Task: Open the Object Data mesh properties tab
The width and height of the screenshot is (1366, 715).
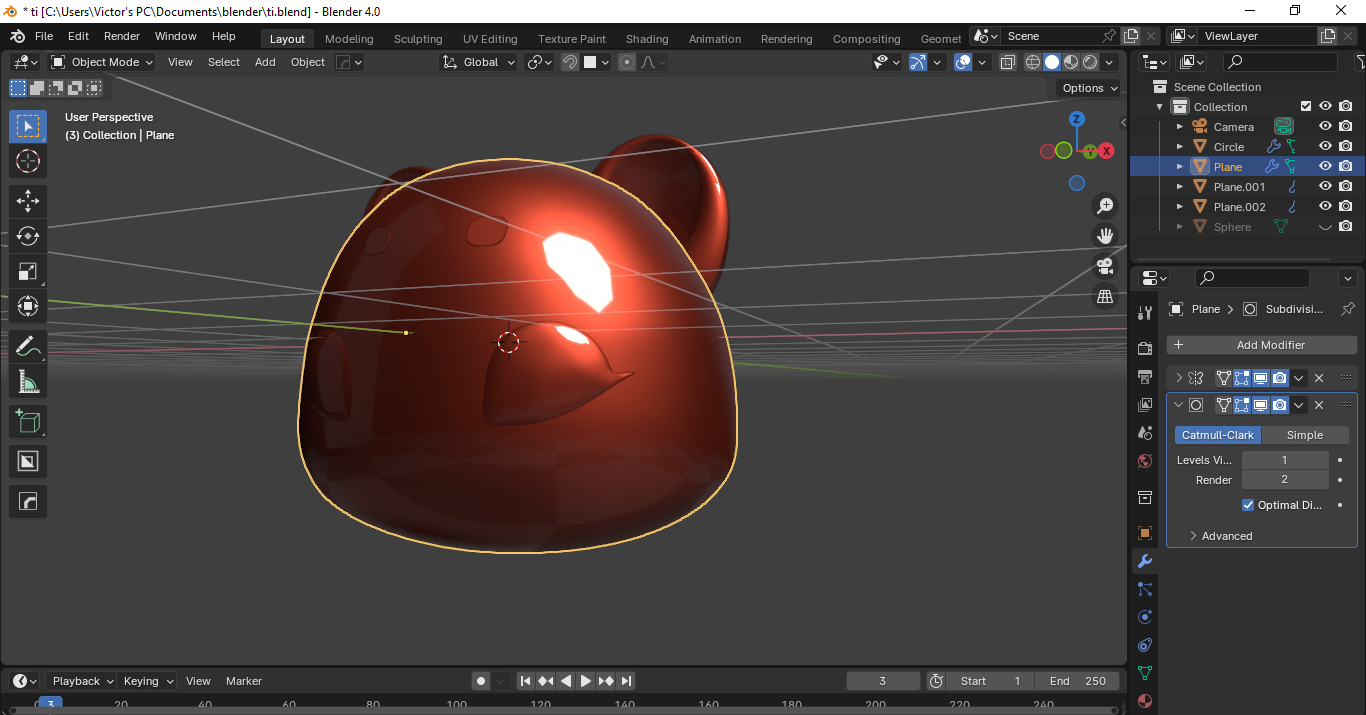Action: (1145, 673)
